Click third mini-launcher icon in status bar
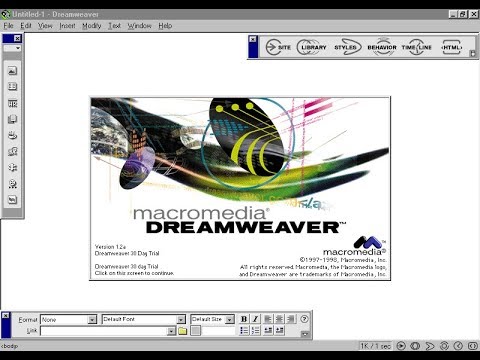 430,346
